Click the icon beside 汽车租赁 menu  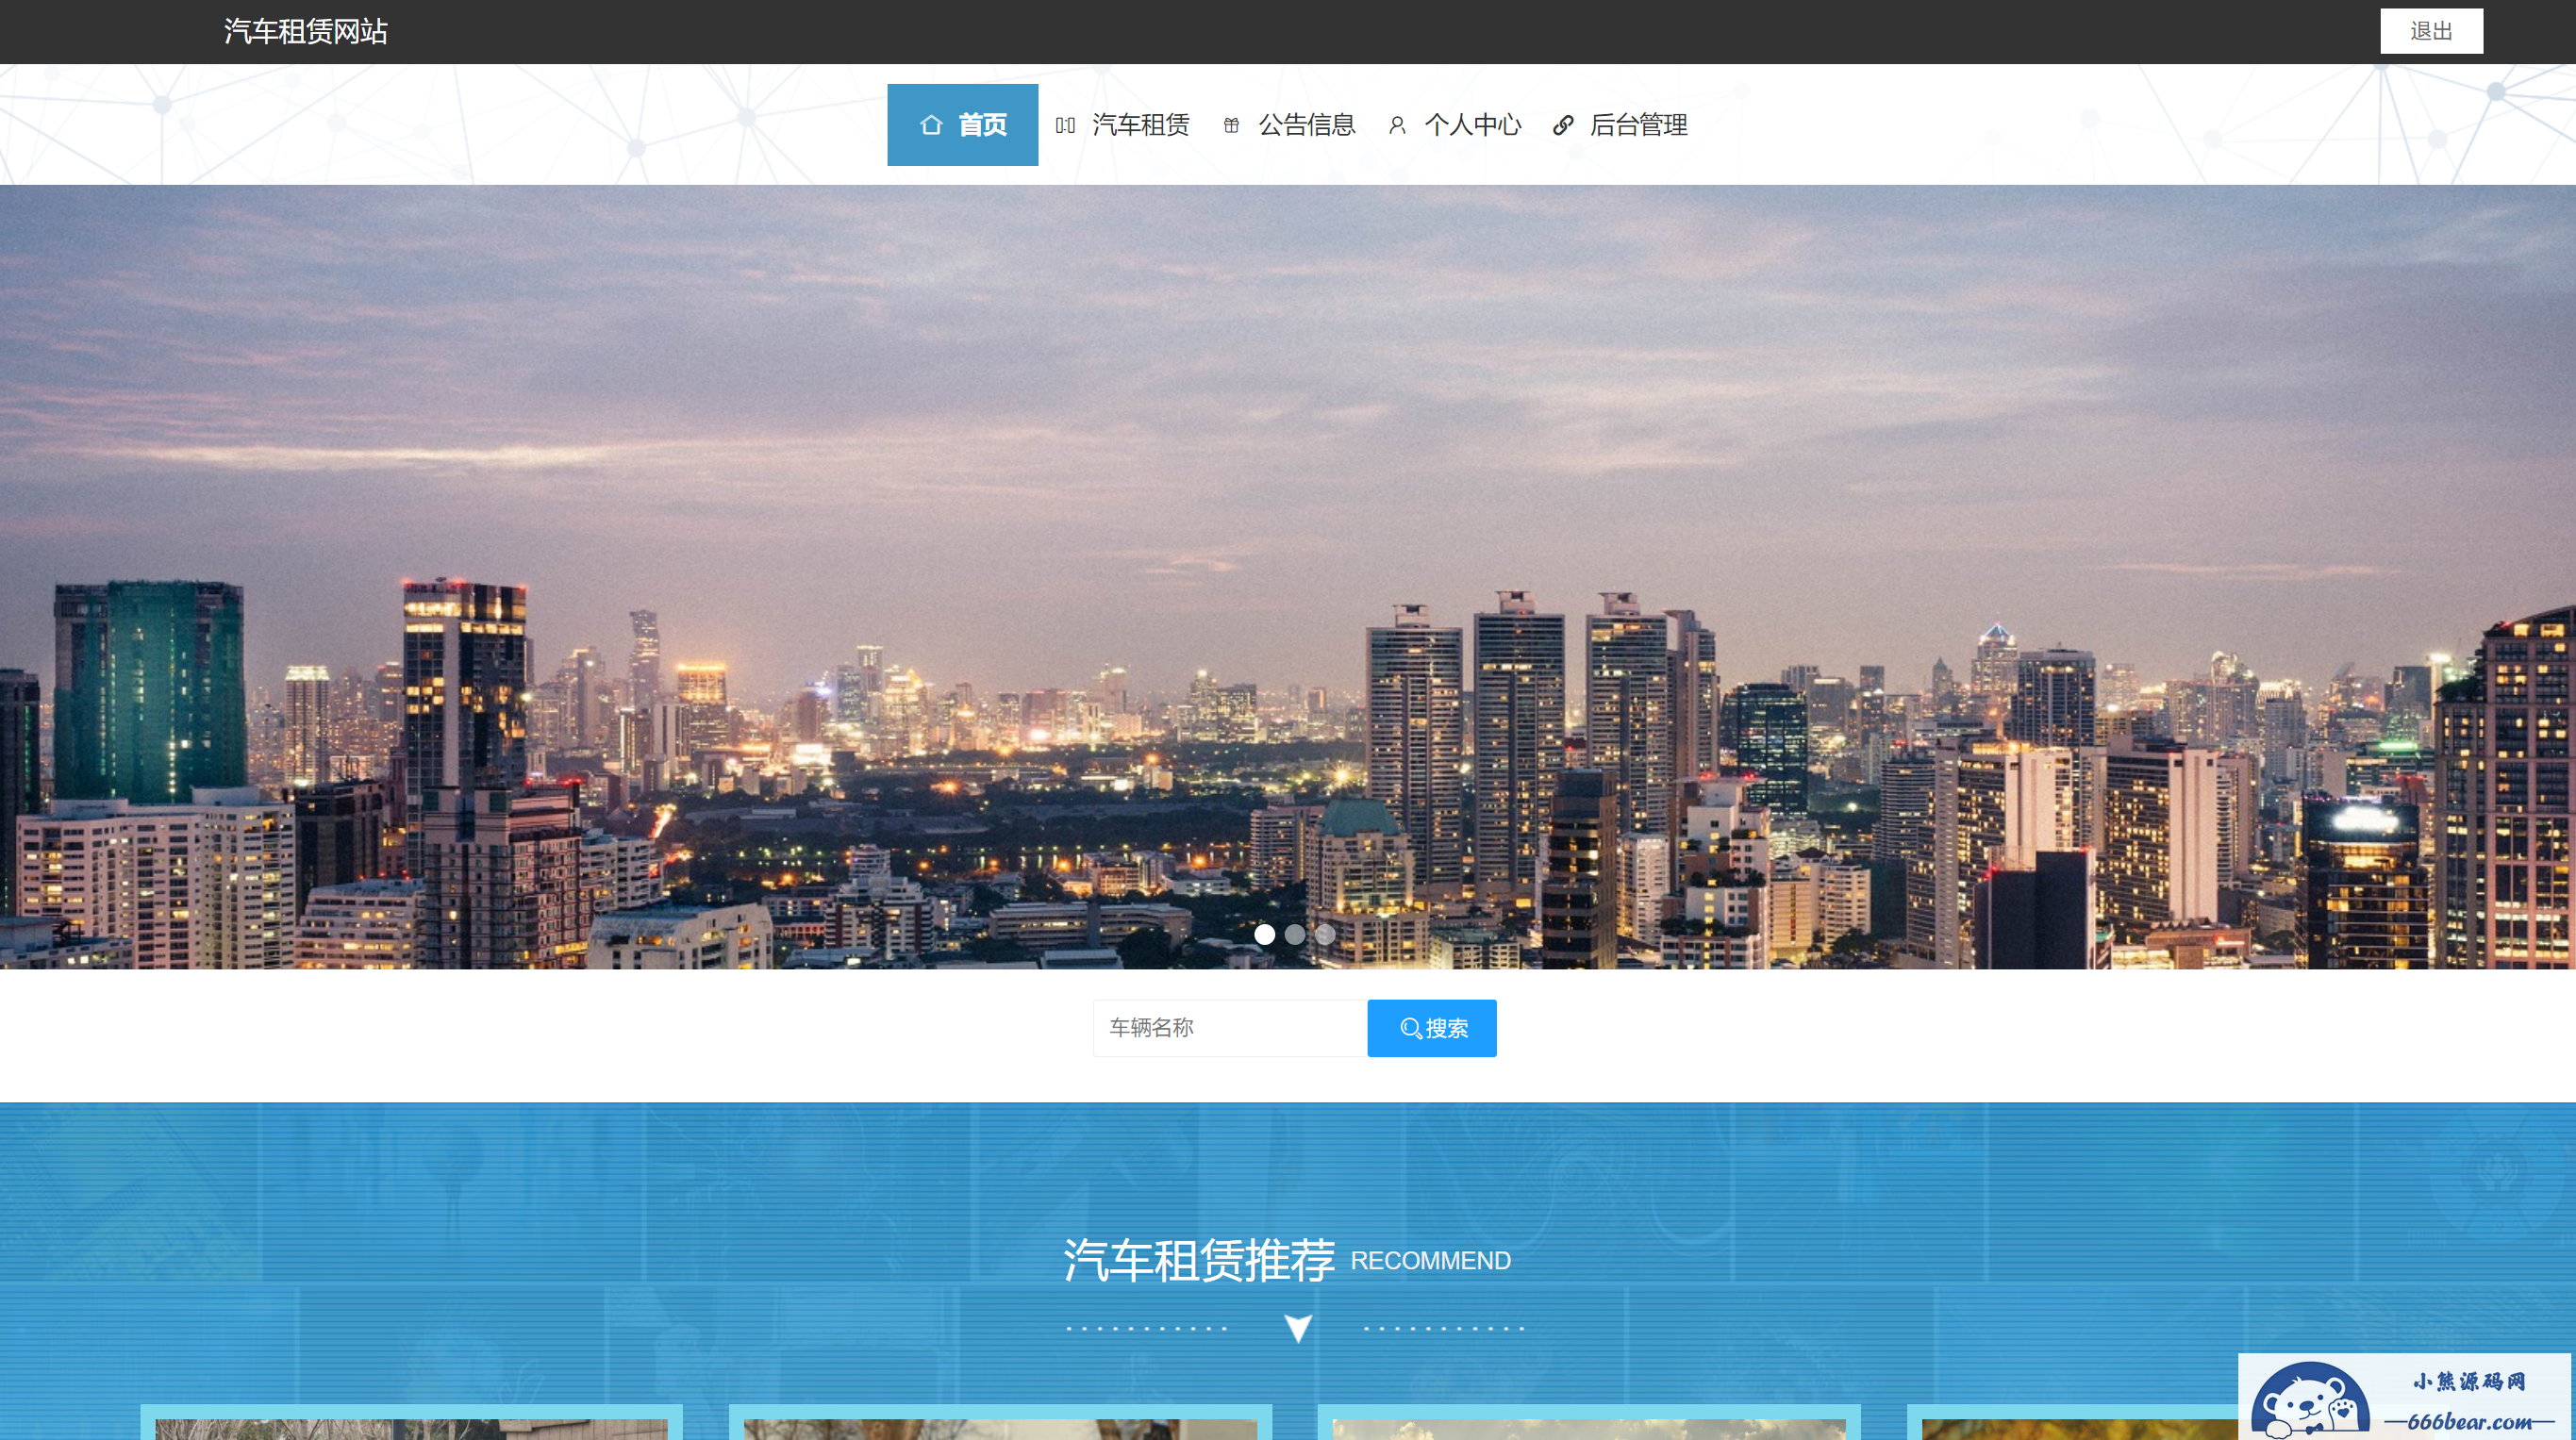[x=1065, y=125]
